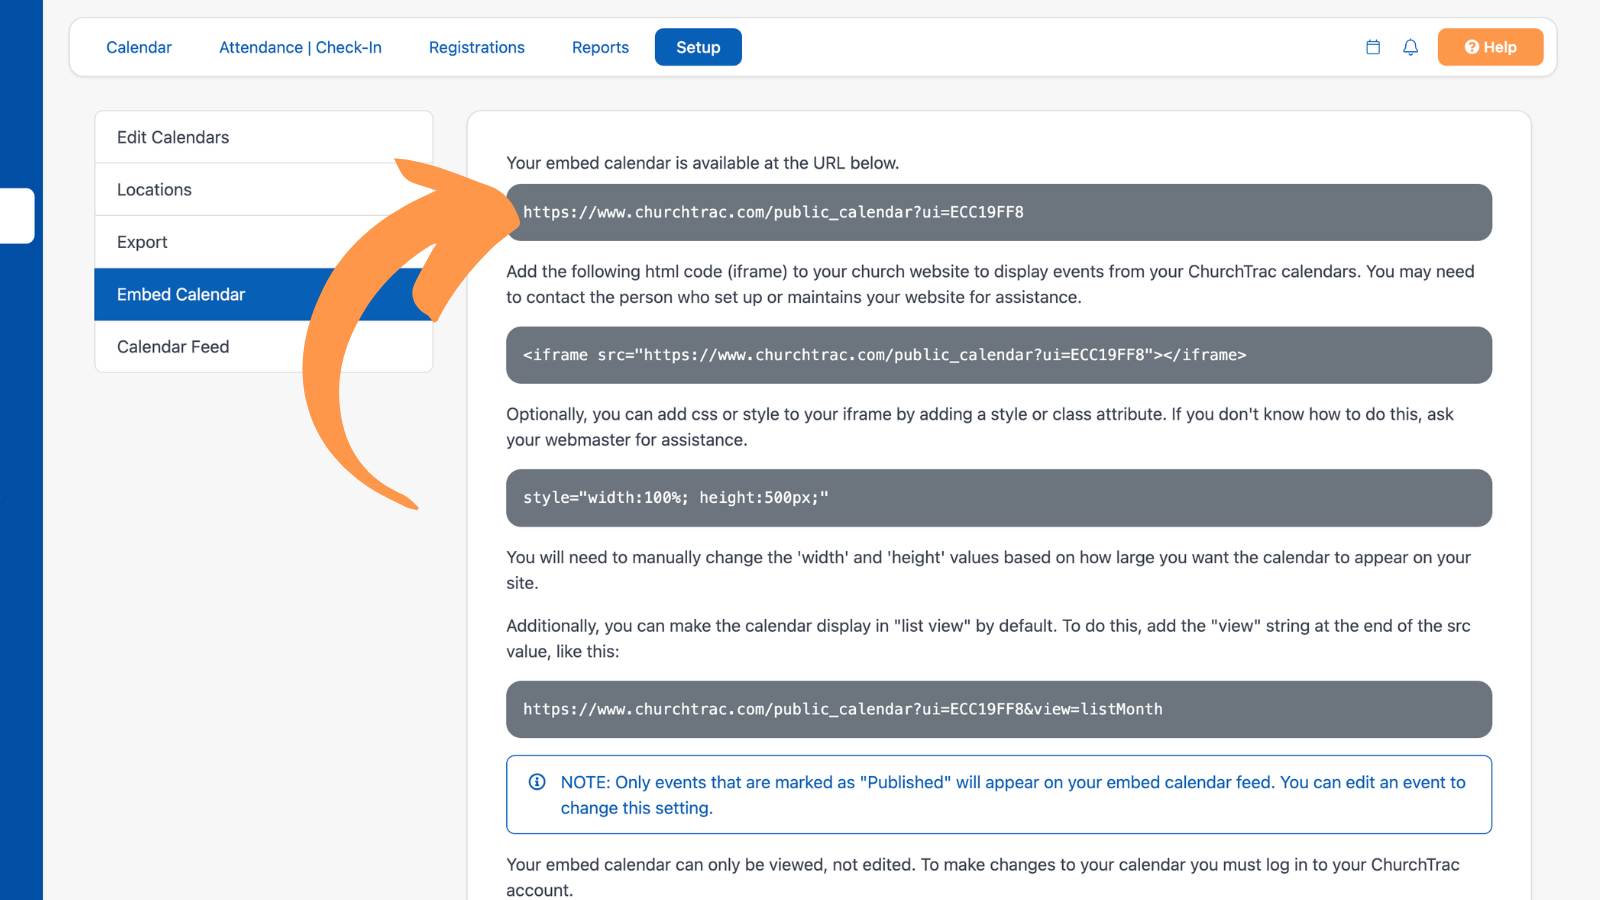The width and height of the screenshot is (1600, 900).
Task: Click the public calendar URL box
Action: (999, 212)
